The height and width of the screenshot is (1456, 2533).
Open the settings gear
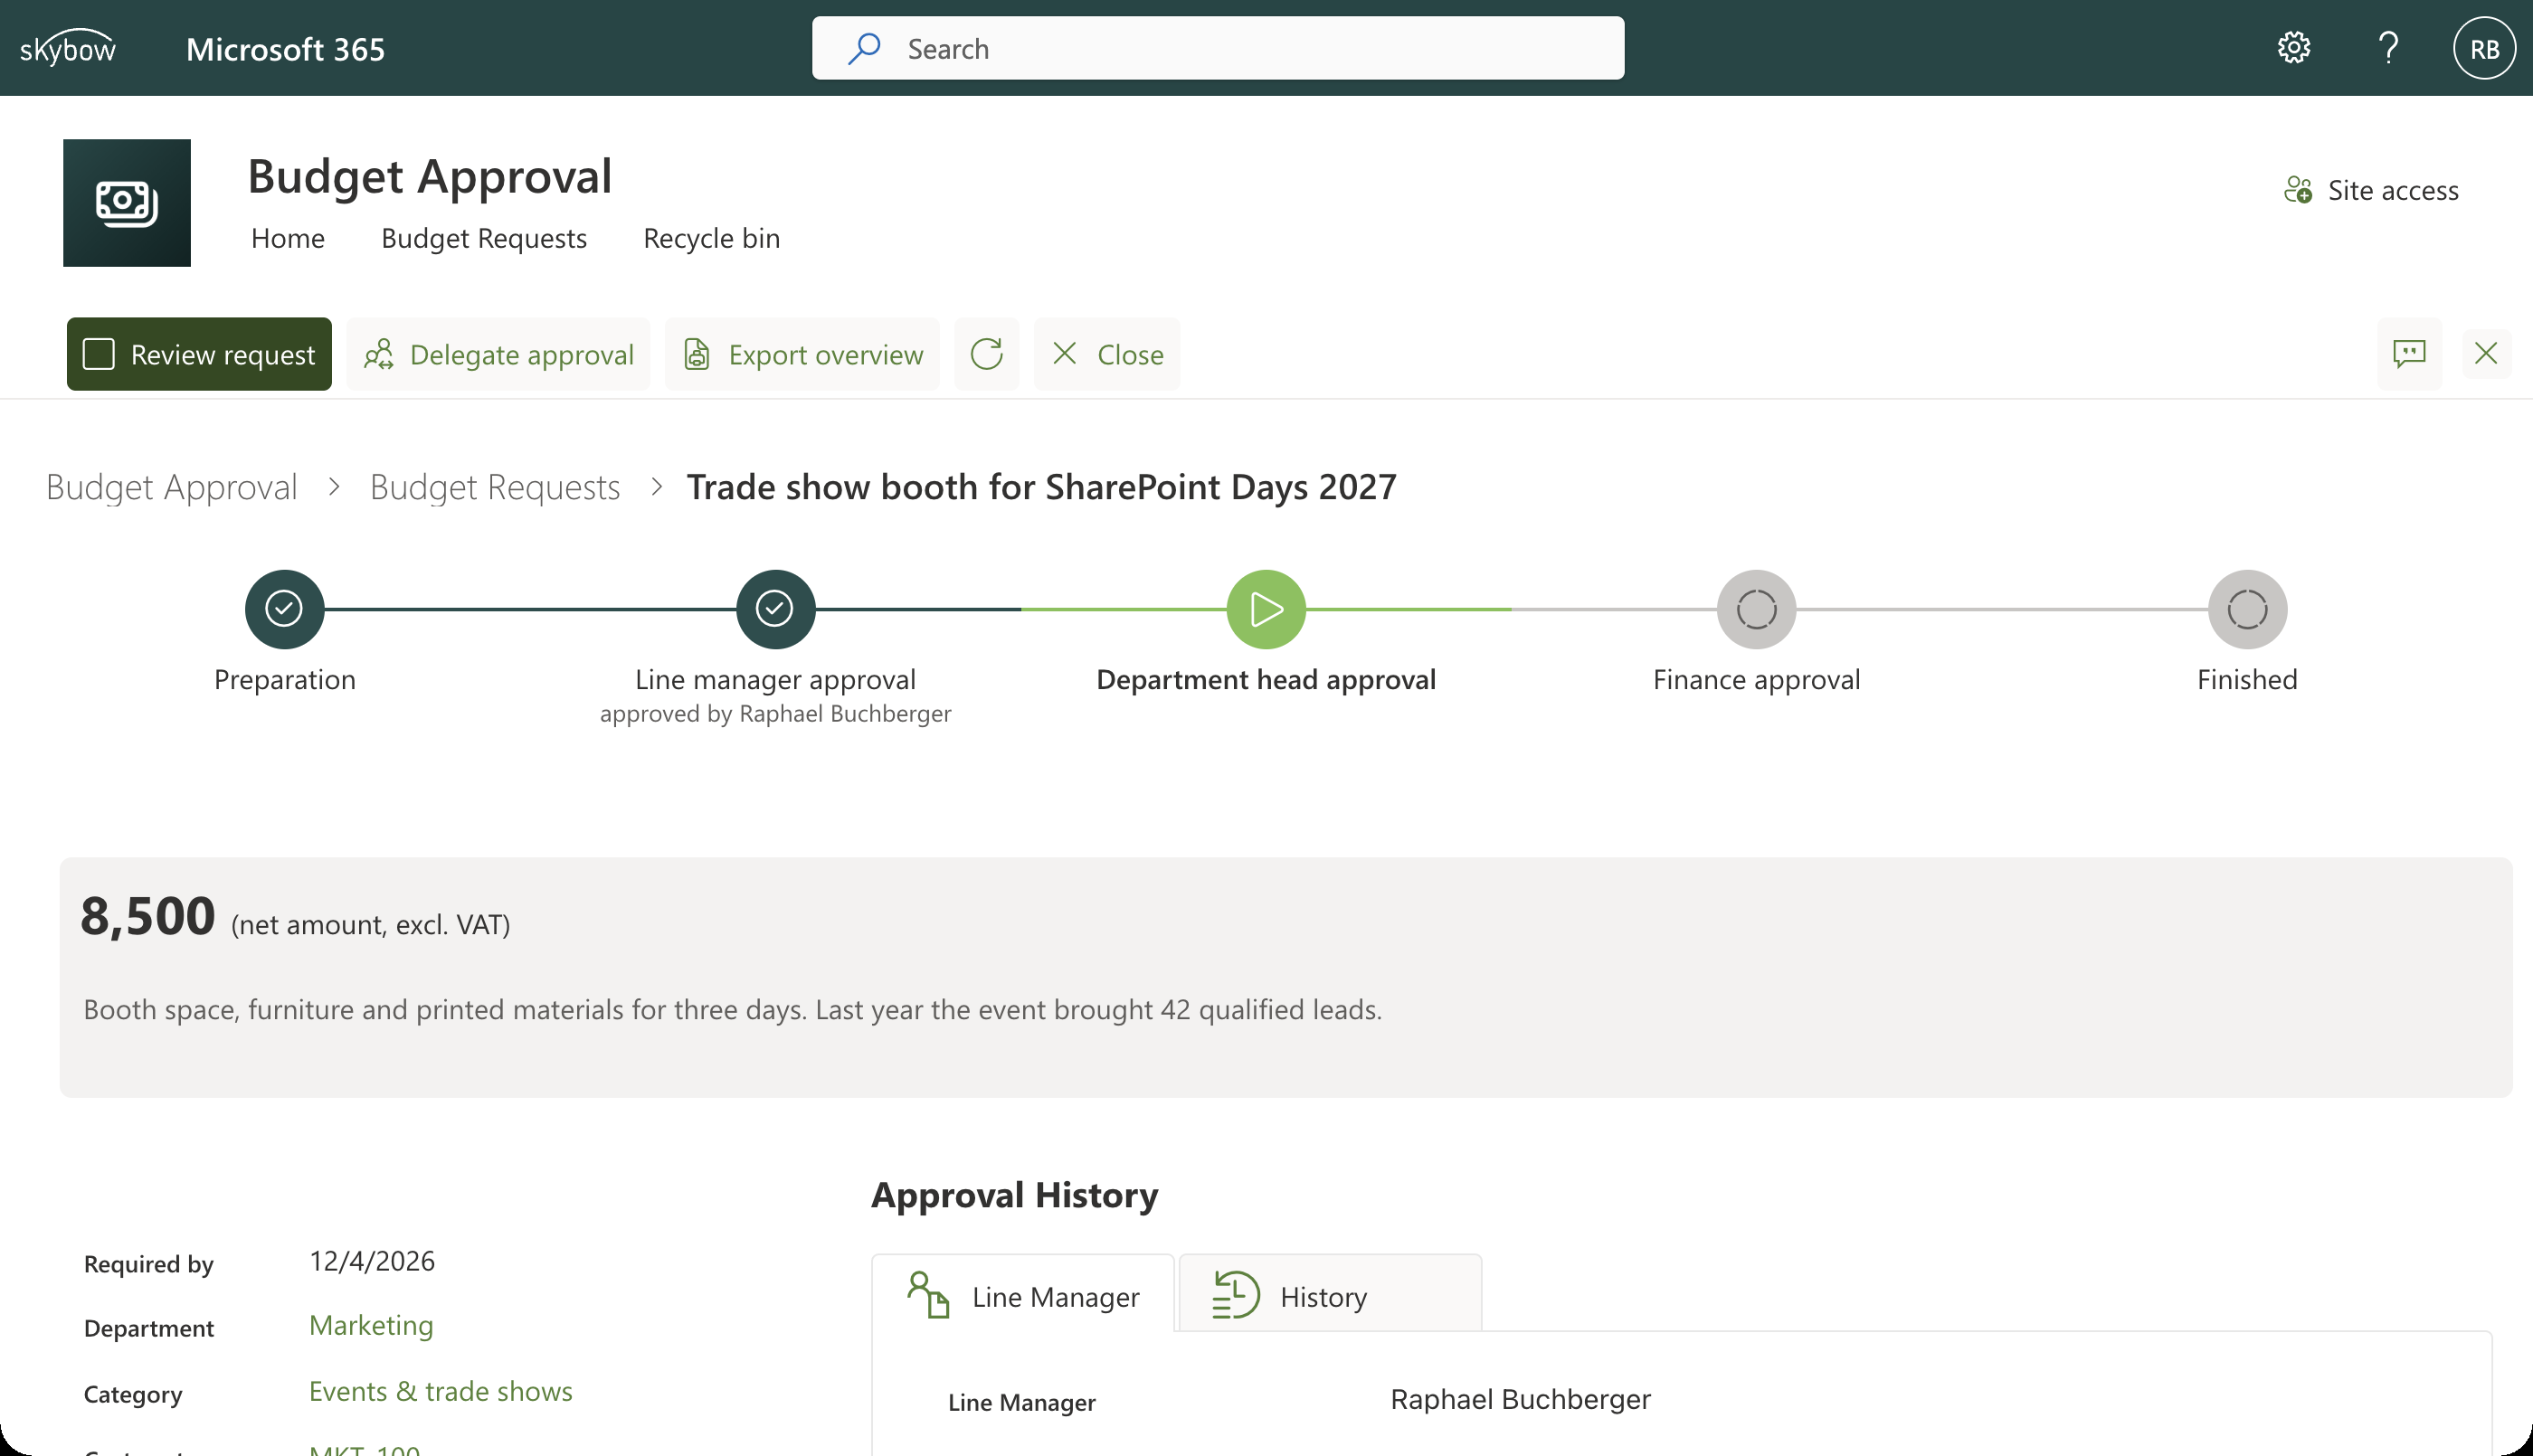click(x=2293, y=48)
